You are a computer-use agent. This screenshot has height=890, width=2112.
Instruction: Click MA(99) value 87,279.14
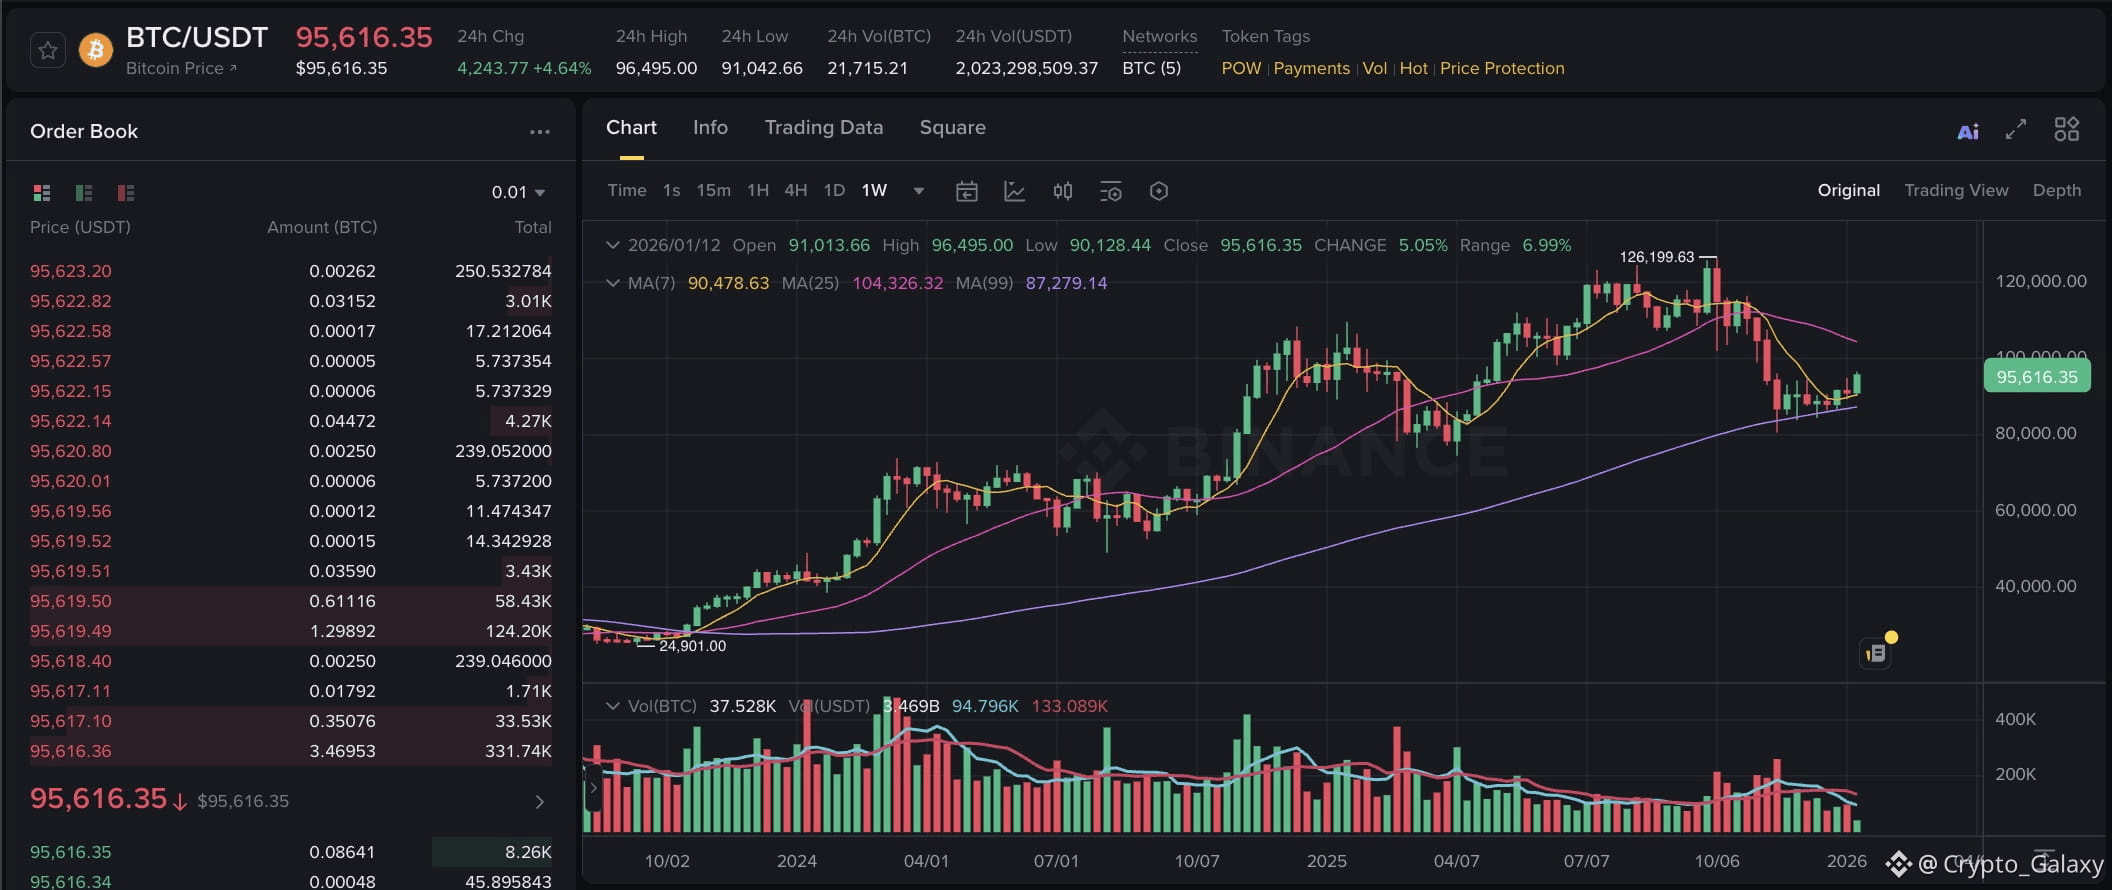click(x=1066, y=283)
